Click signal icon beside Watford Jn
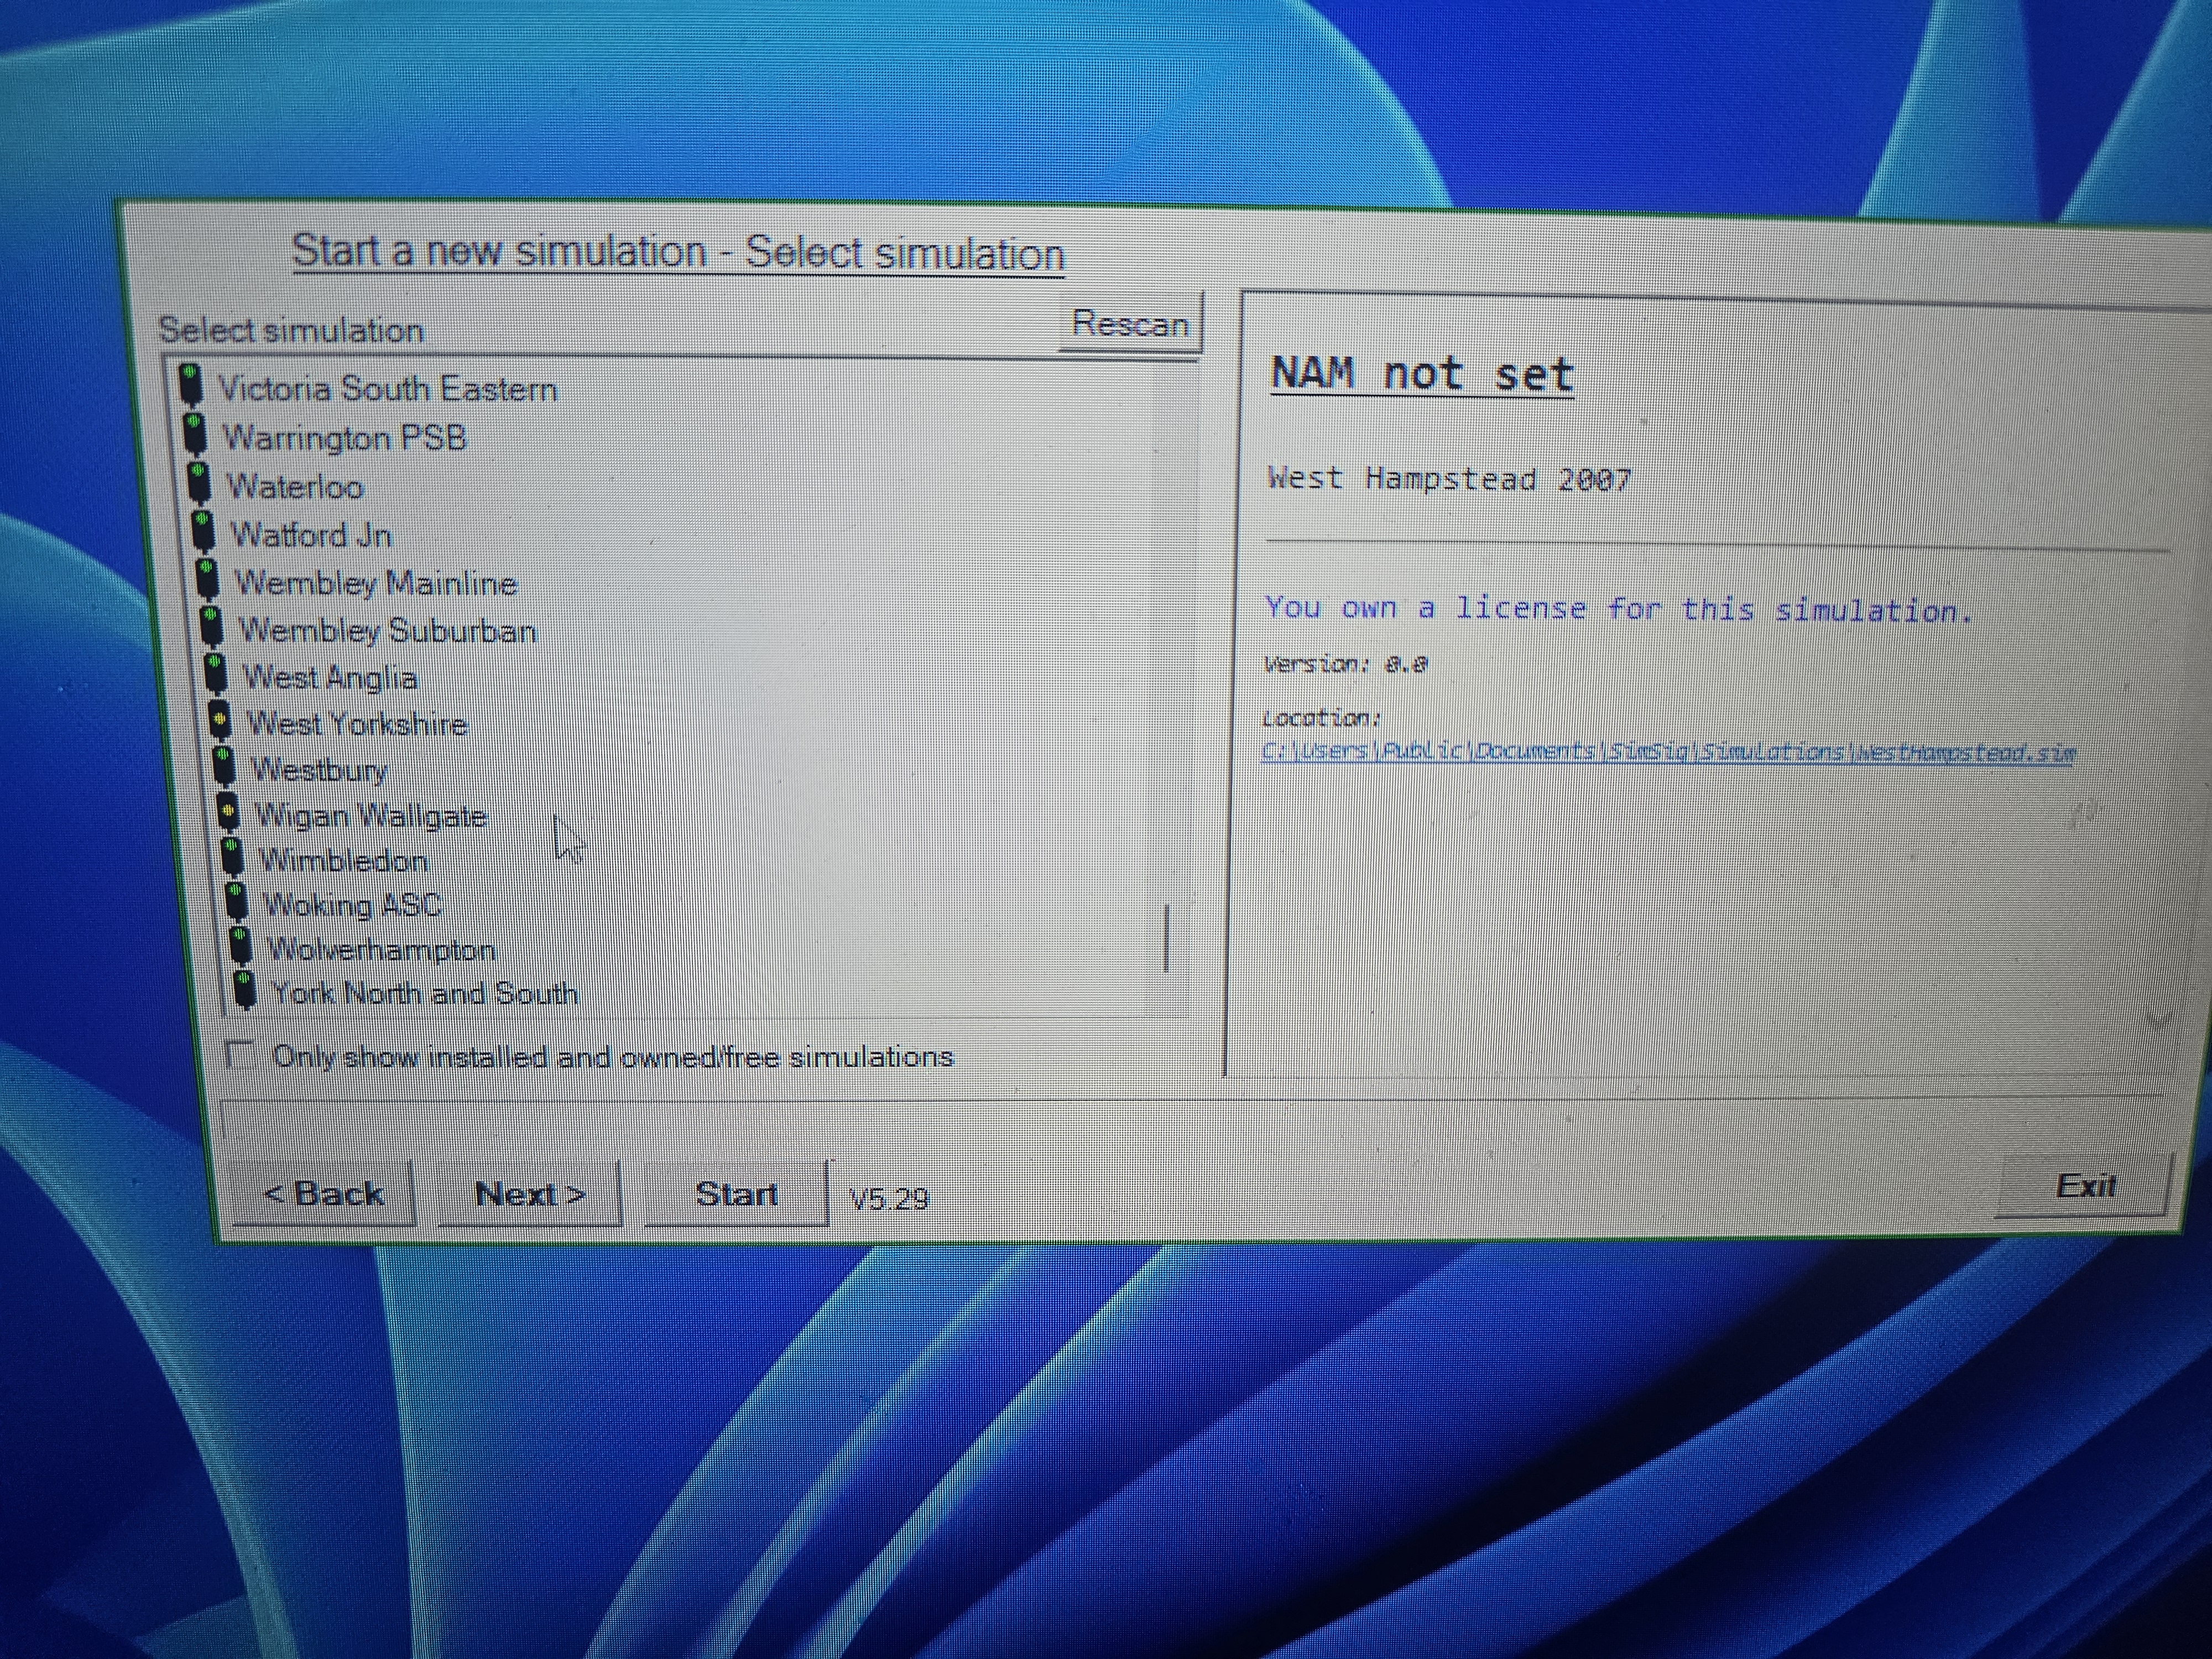 click(203, 532)
